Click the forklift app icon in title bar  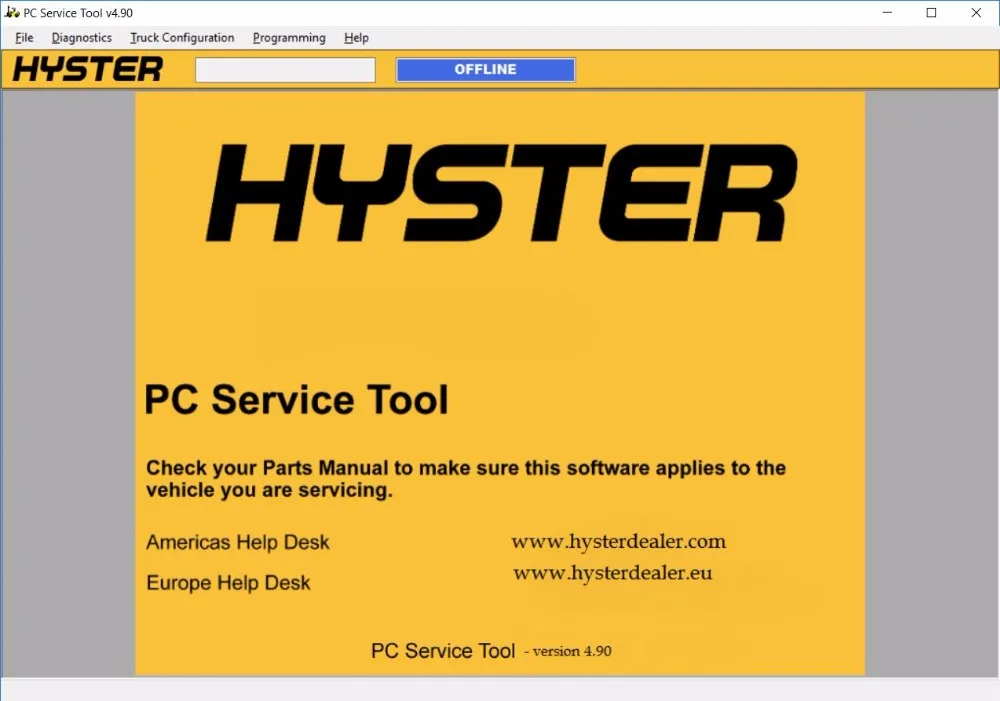[x=12, y=13]
